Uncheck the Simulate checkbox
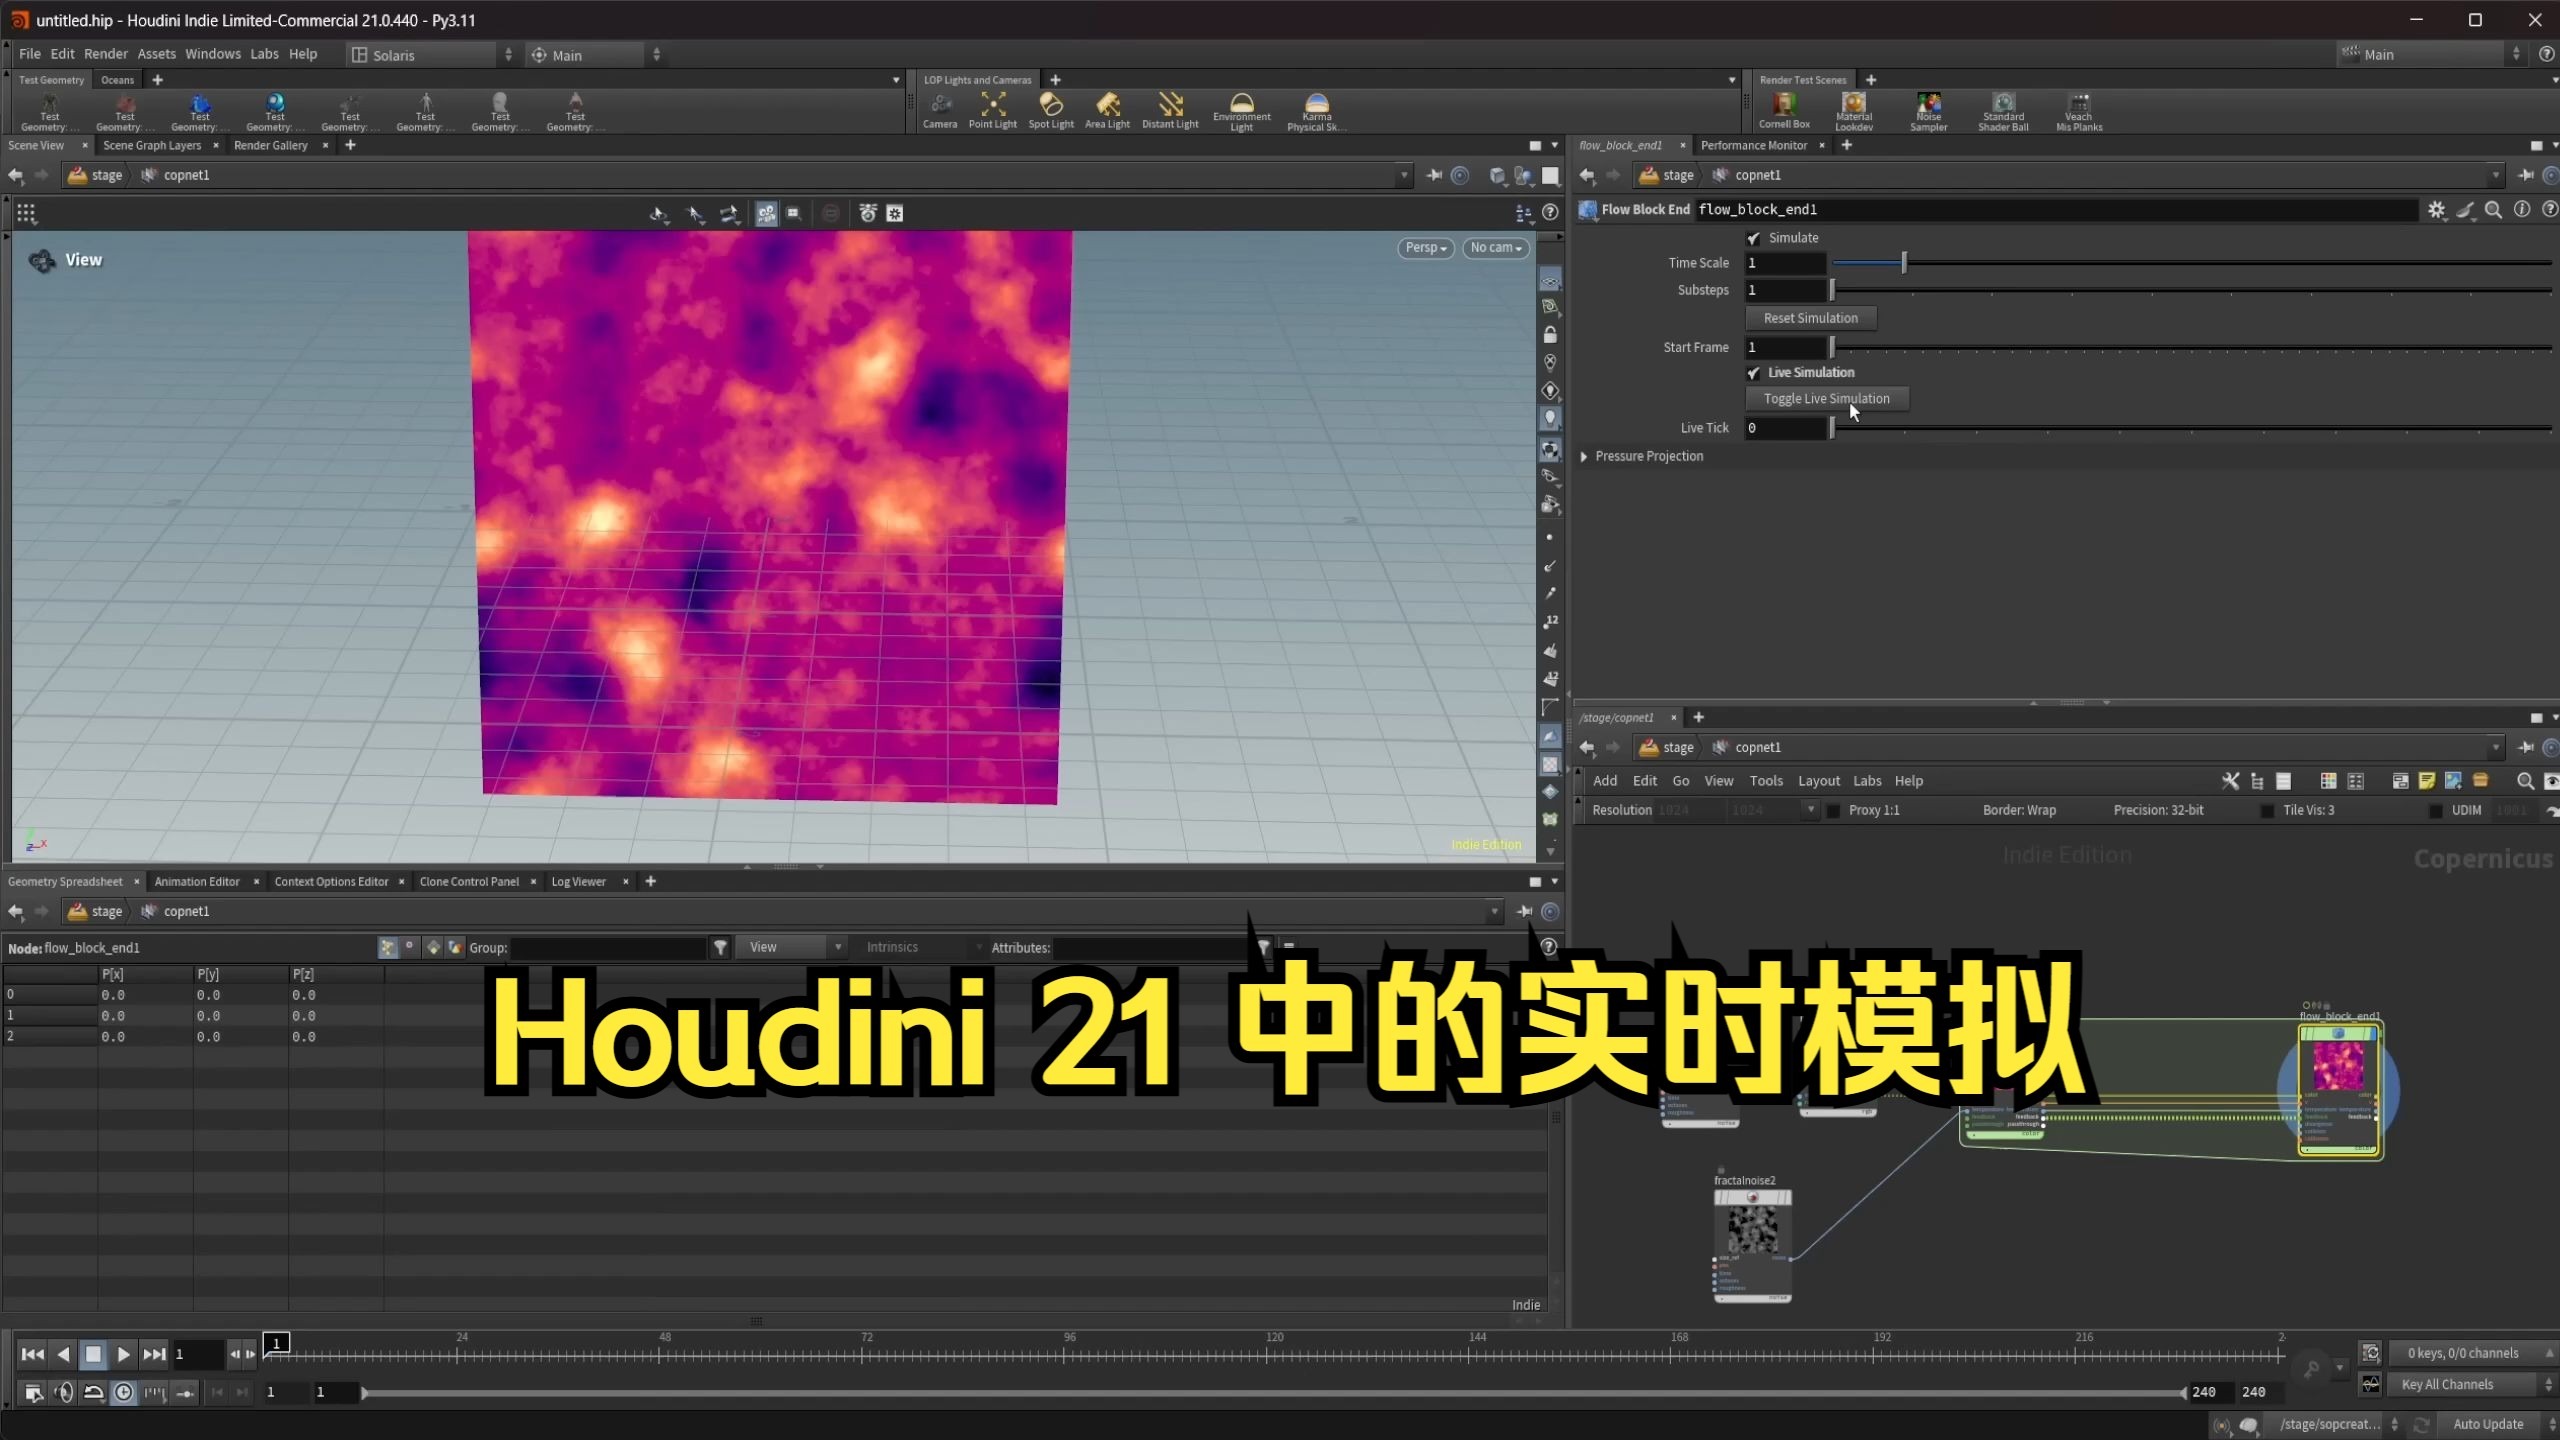Image resolution: width=2560 pixels, height=1440 pixels. pos(1753,238)
